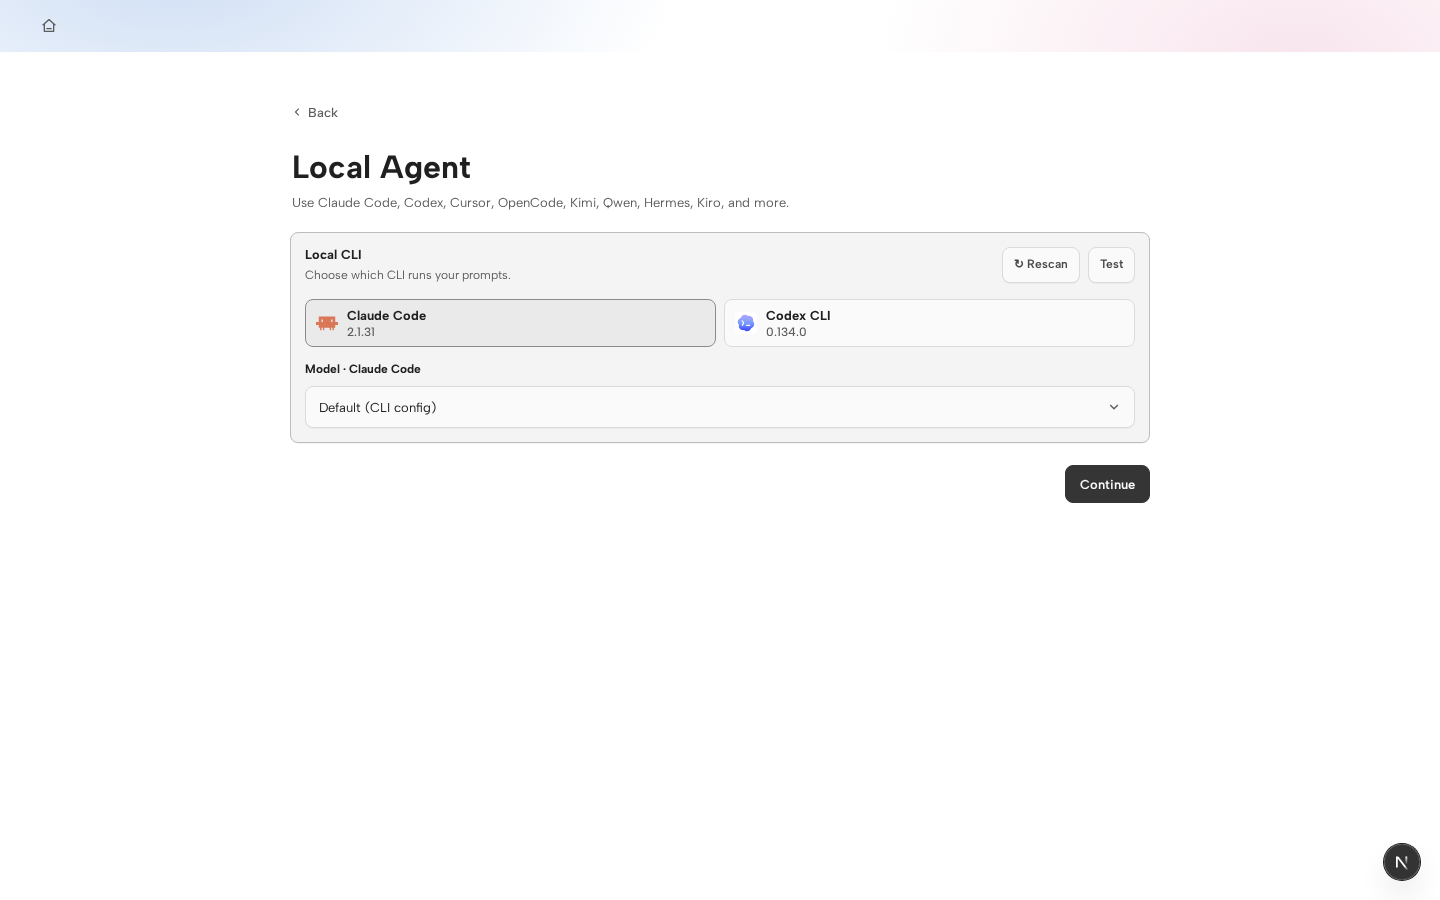Image resolution: width=1440 pixels, height=900 pixels.
Task: Click the 'Local CLI' section title
Action: (333, 255)
